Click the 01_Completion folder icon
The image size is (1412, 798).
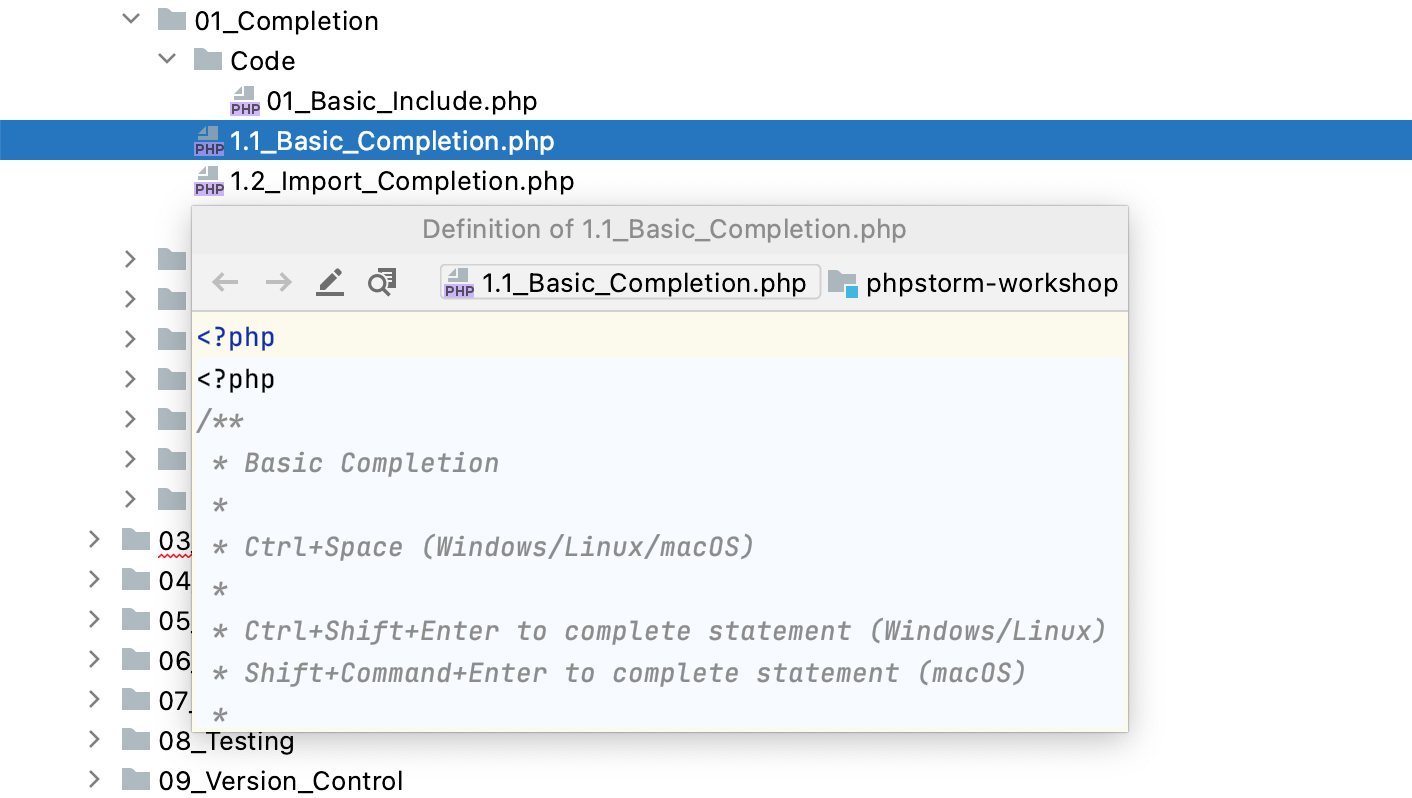(172, 20)
